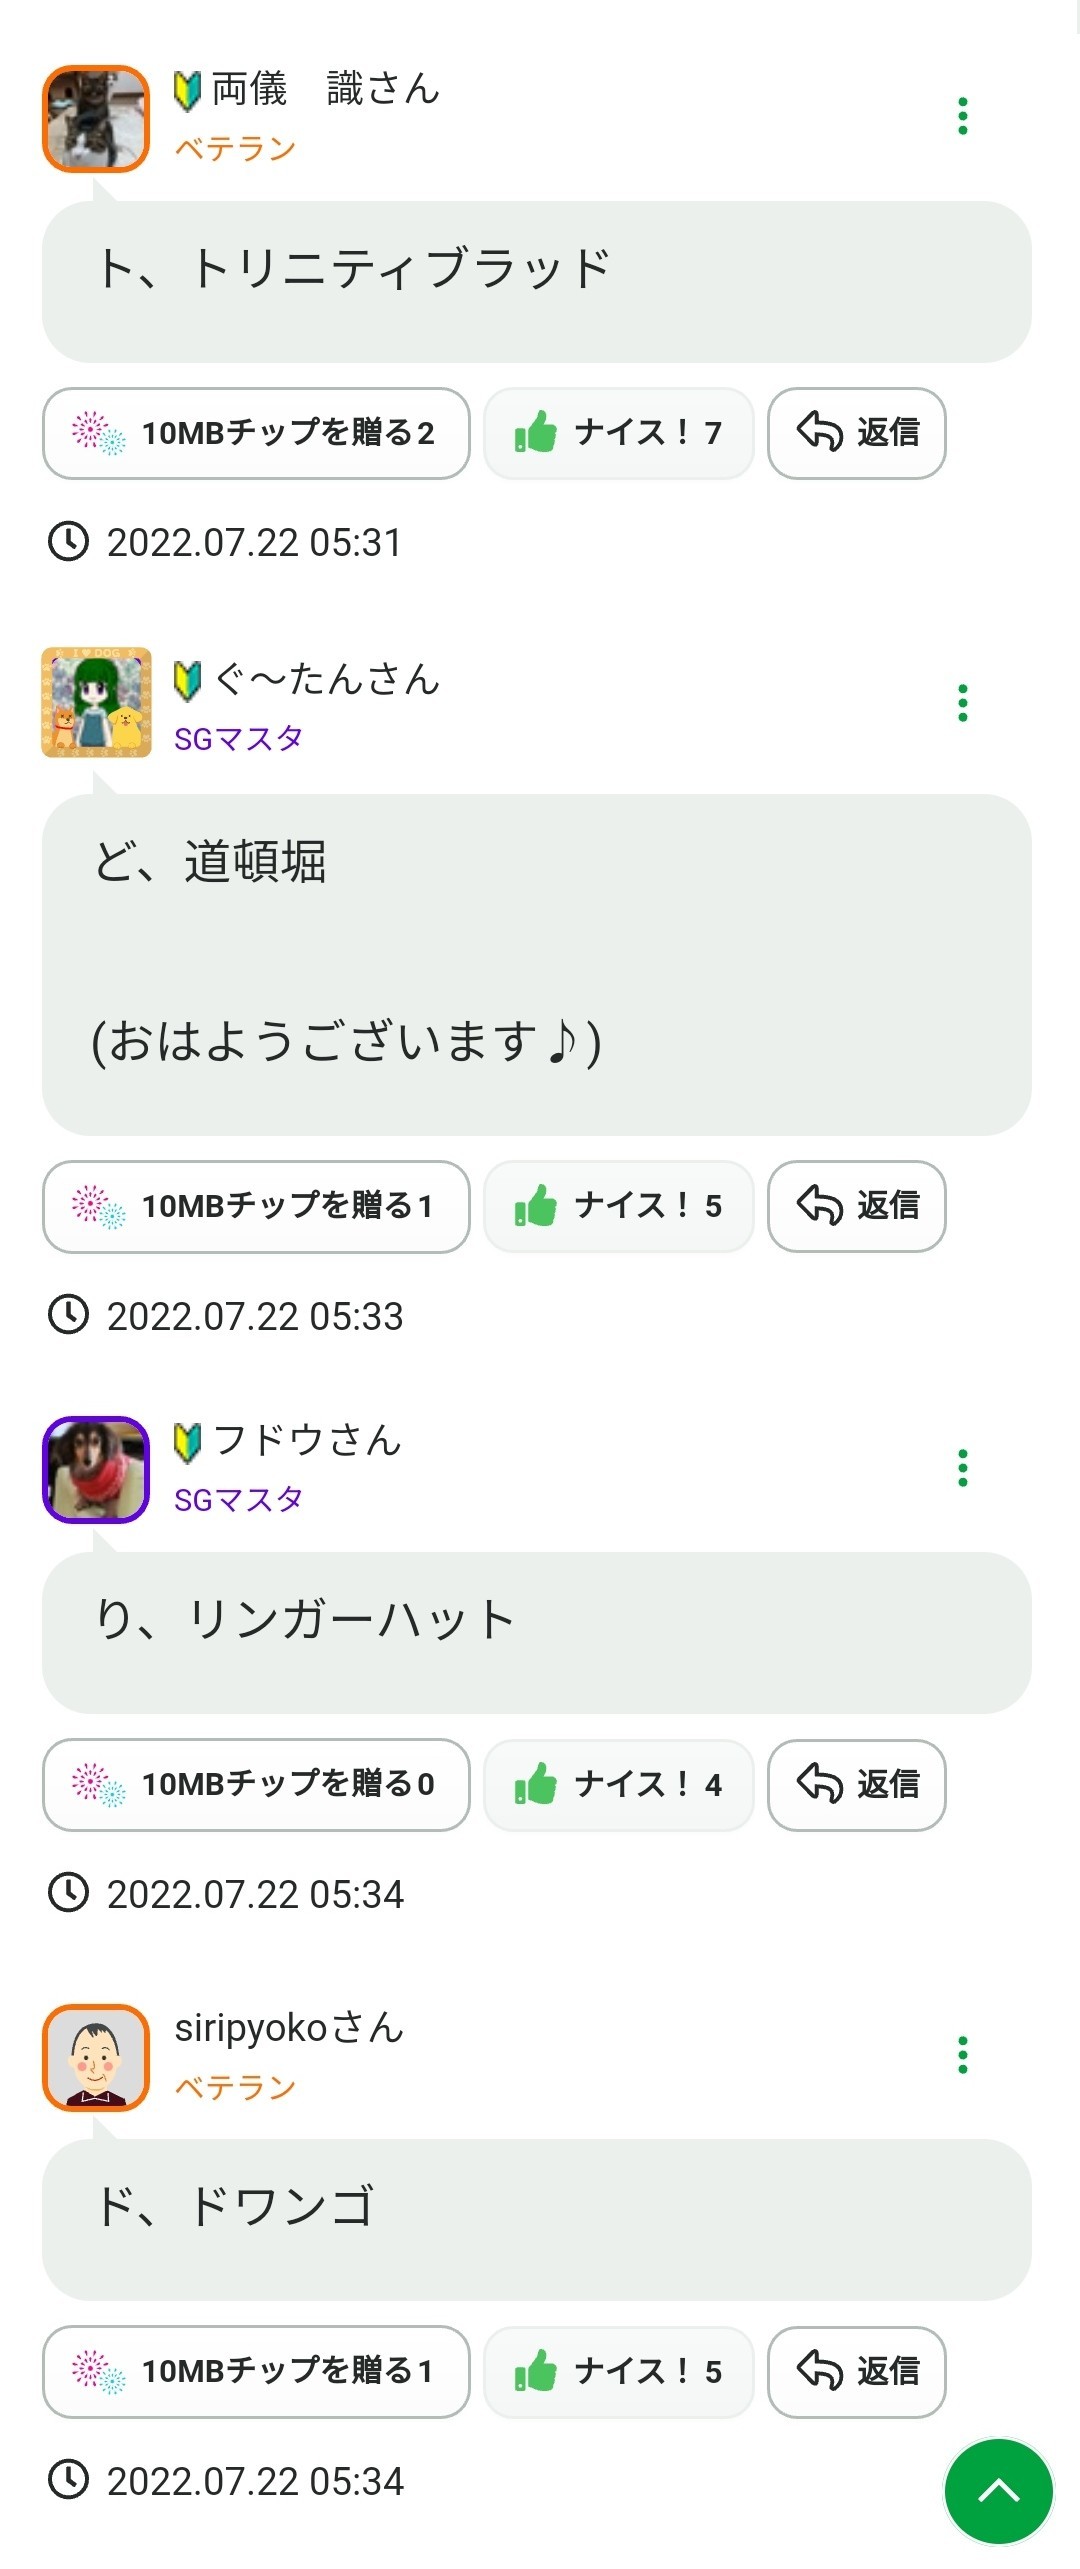This screenshot has height=2569, width=1080.
Task: Gift 10MB chip to ドワンゴ comment
Action: pos(256,2372)
